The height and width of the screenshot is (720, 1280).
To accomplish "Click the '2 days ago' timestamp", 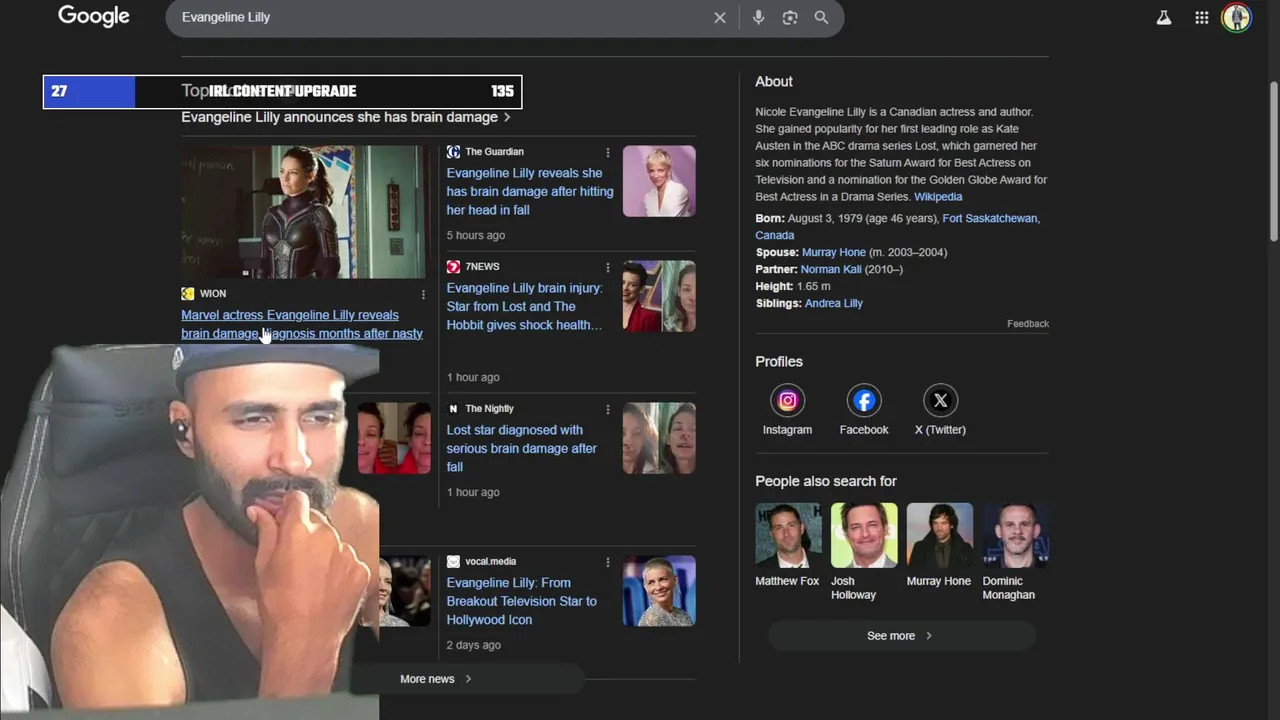I will [x=473, y=646].
